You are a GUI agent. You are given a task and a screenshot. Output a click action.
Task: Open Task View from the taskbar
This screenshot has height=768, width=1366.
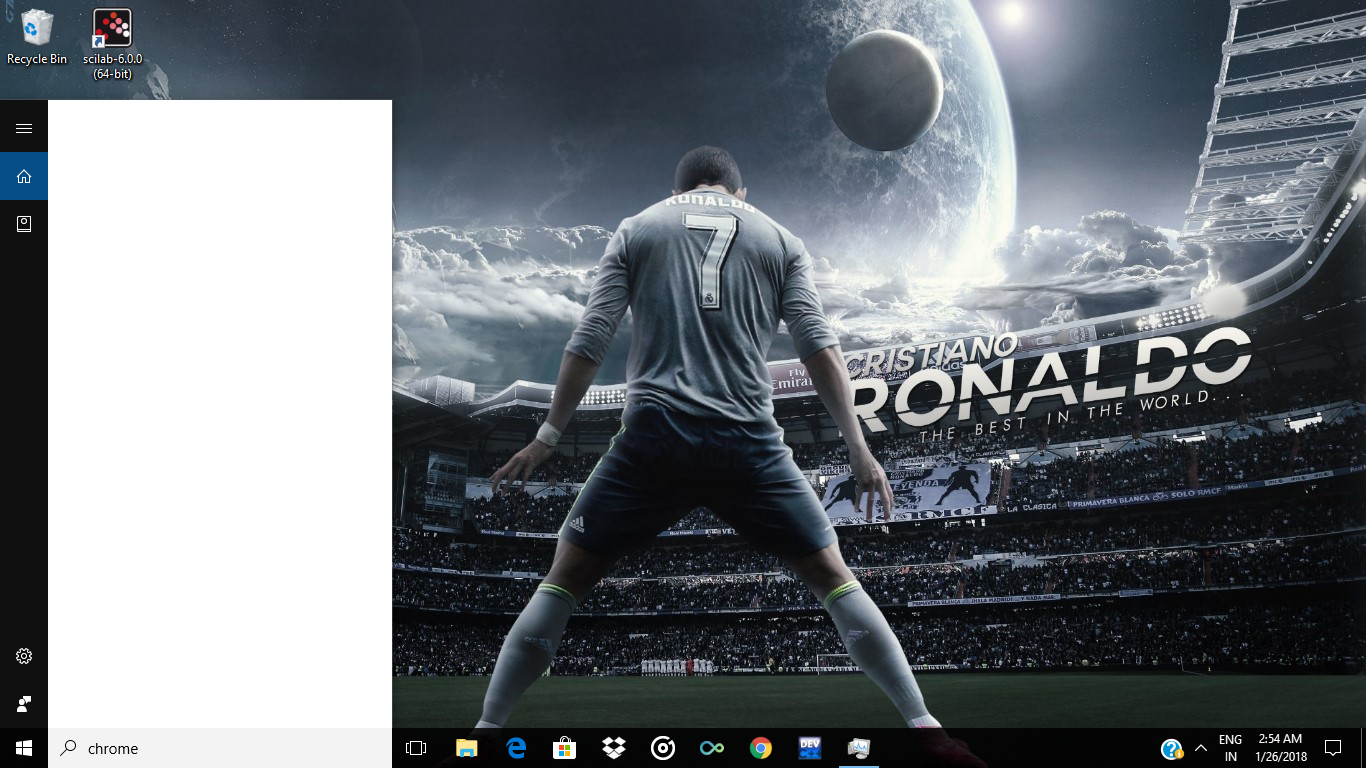(x=416, y=748)
